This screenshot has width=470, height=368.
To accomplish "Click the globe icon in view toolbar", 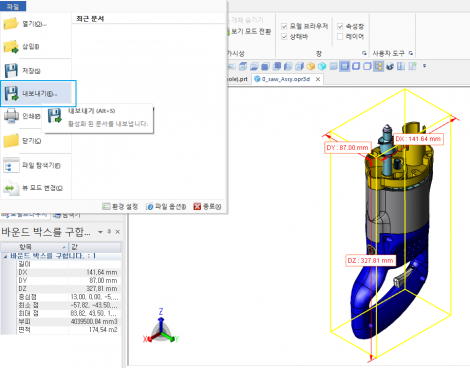I will click(390, 66).
